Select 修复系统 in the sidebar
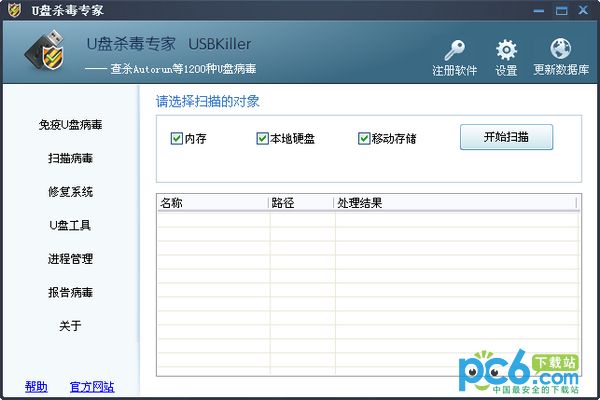The width and height of the screenshot is (600, 400). (70, 192)
